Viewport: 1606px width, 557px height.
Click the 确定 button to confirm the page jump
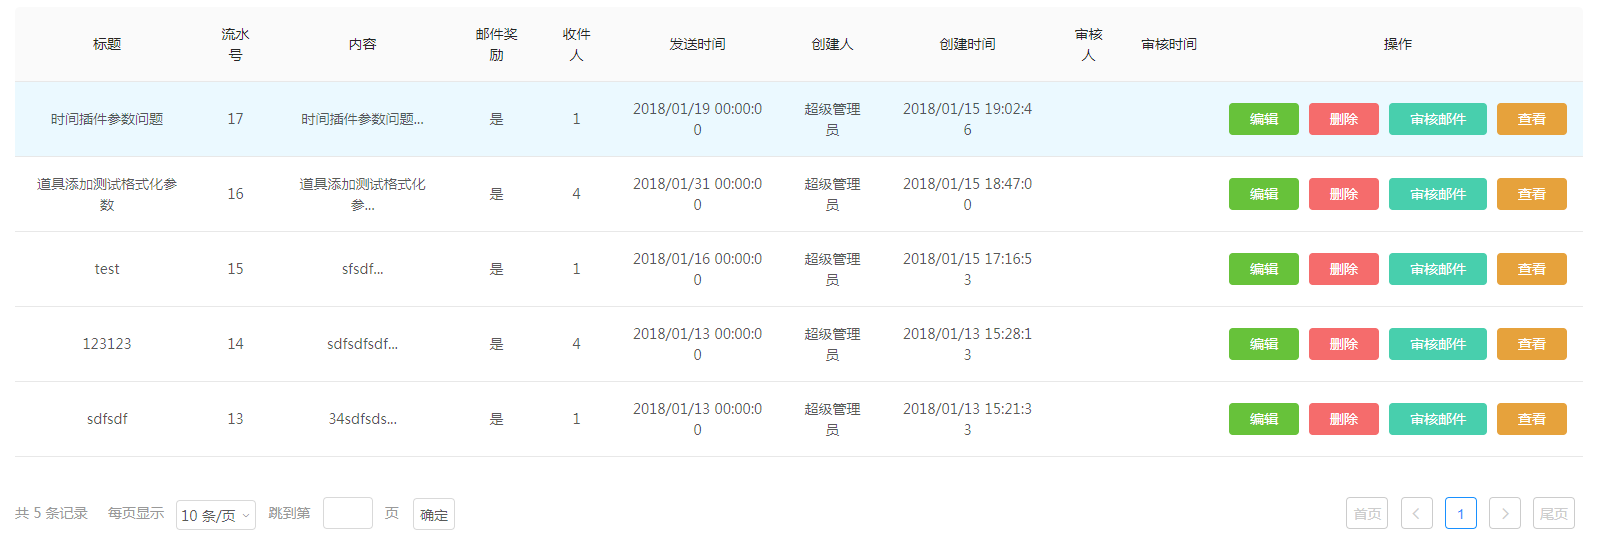click(x=434, y=514)
